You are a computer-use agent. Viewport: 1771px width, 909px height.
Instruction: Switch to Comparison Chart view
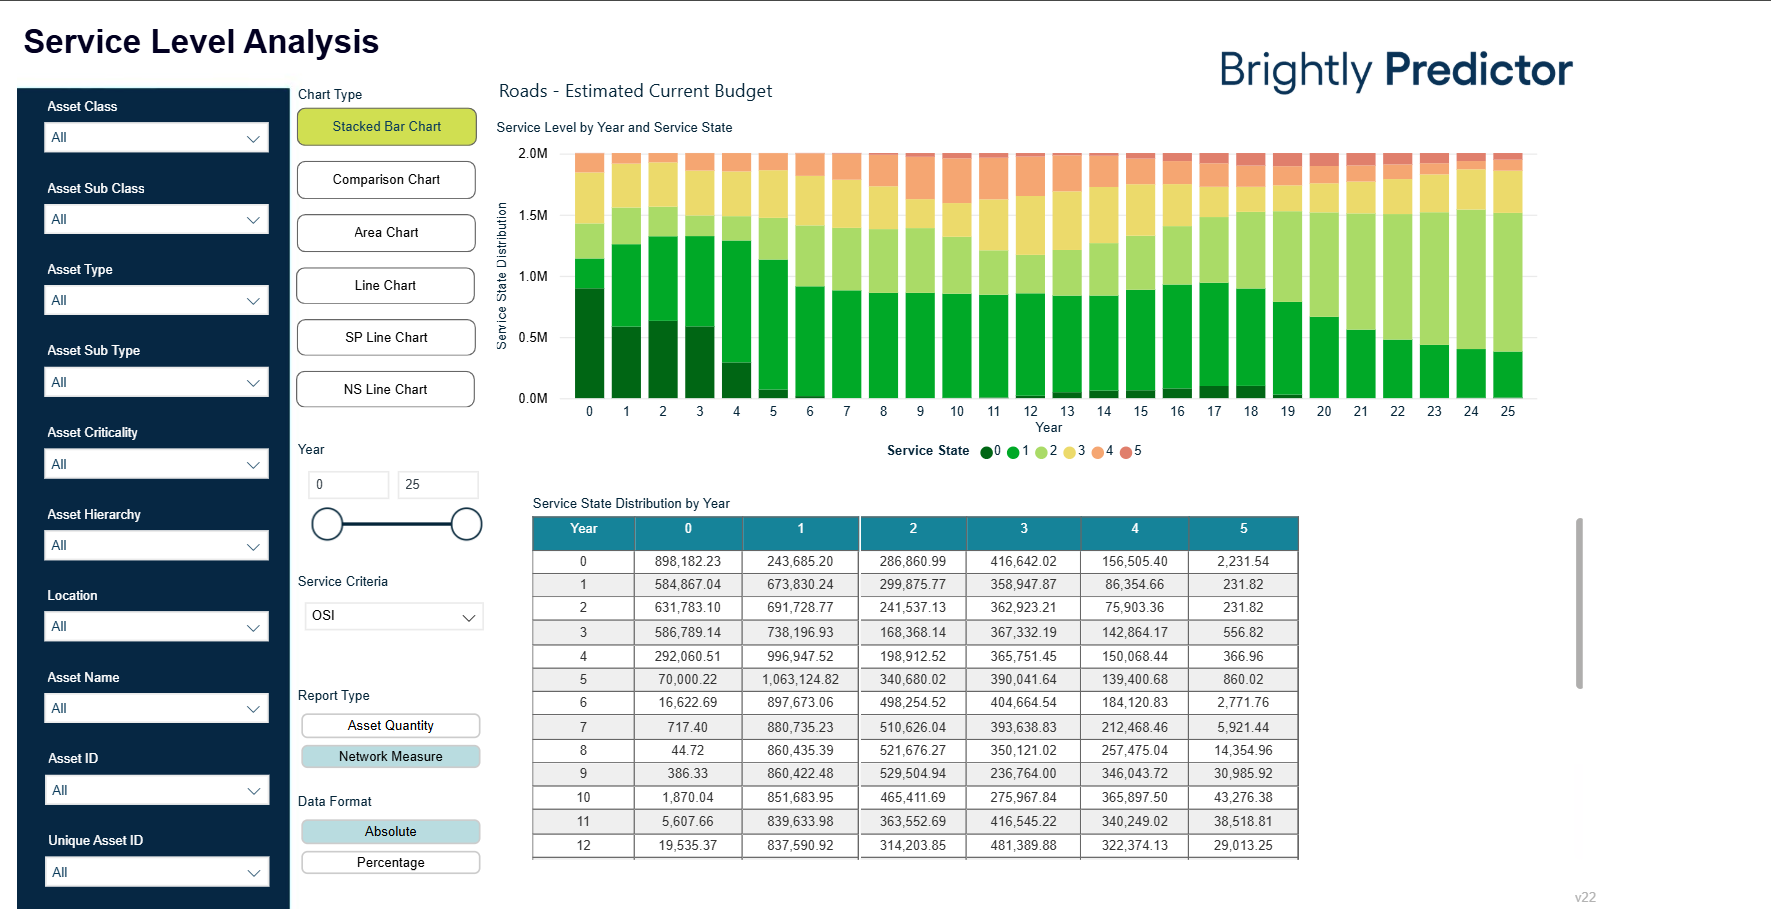click(386, 180)
